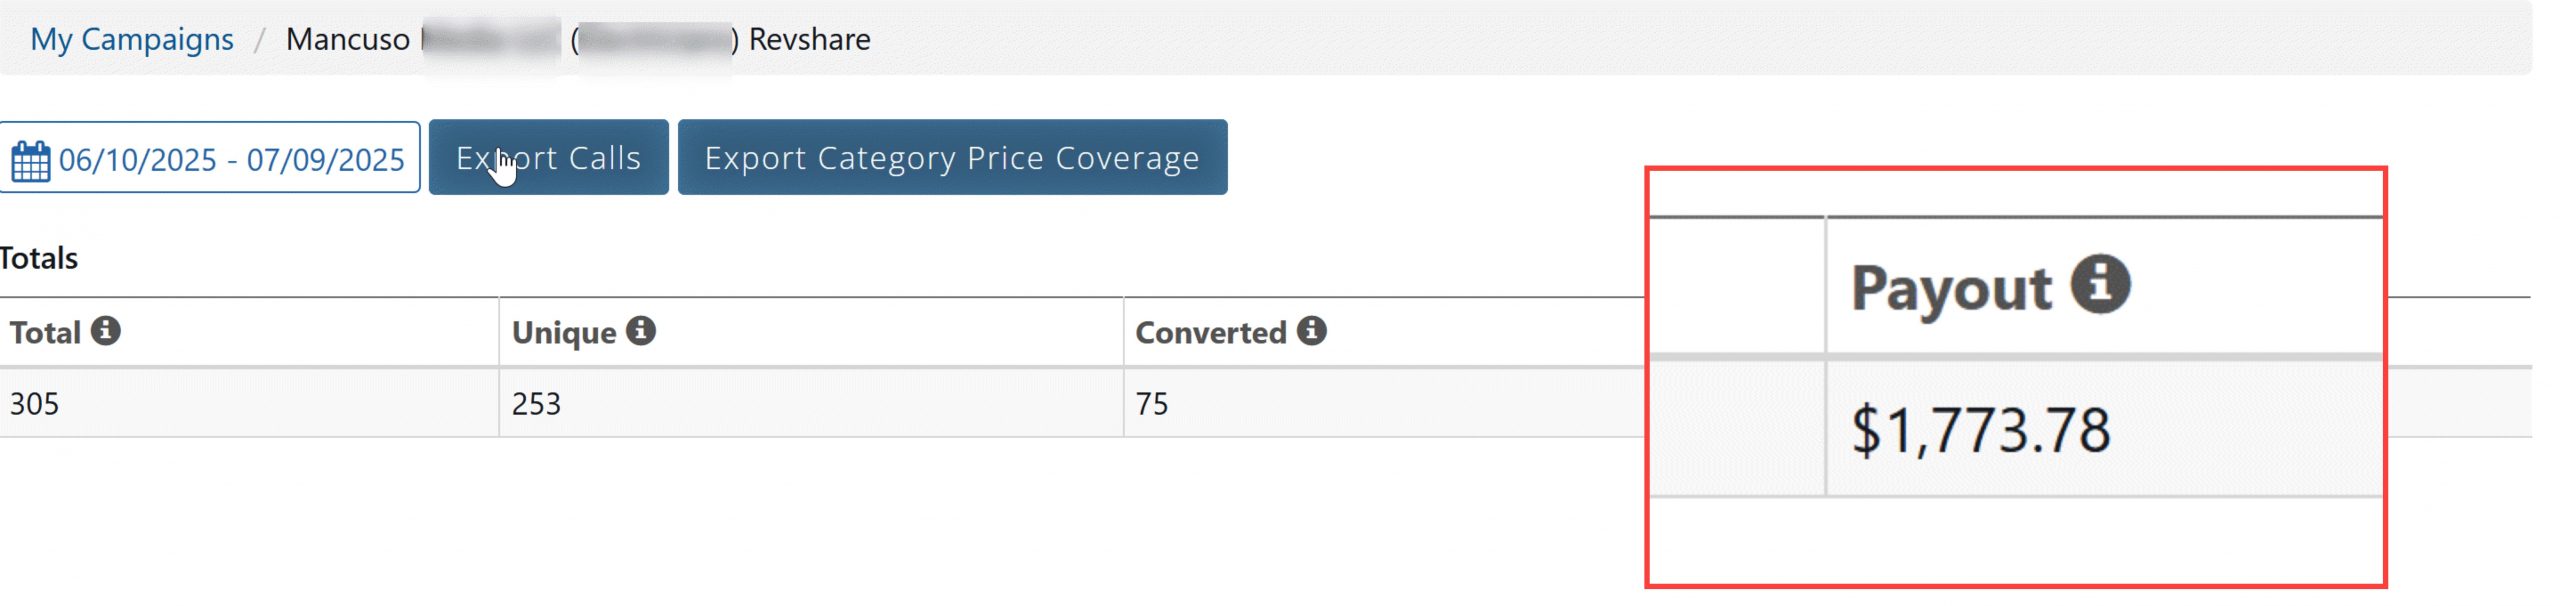
Task: Select the 253 unique calls value
Action: click(537, 404)
